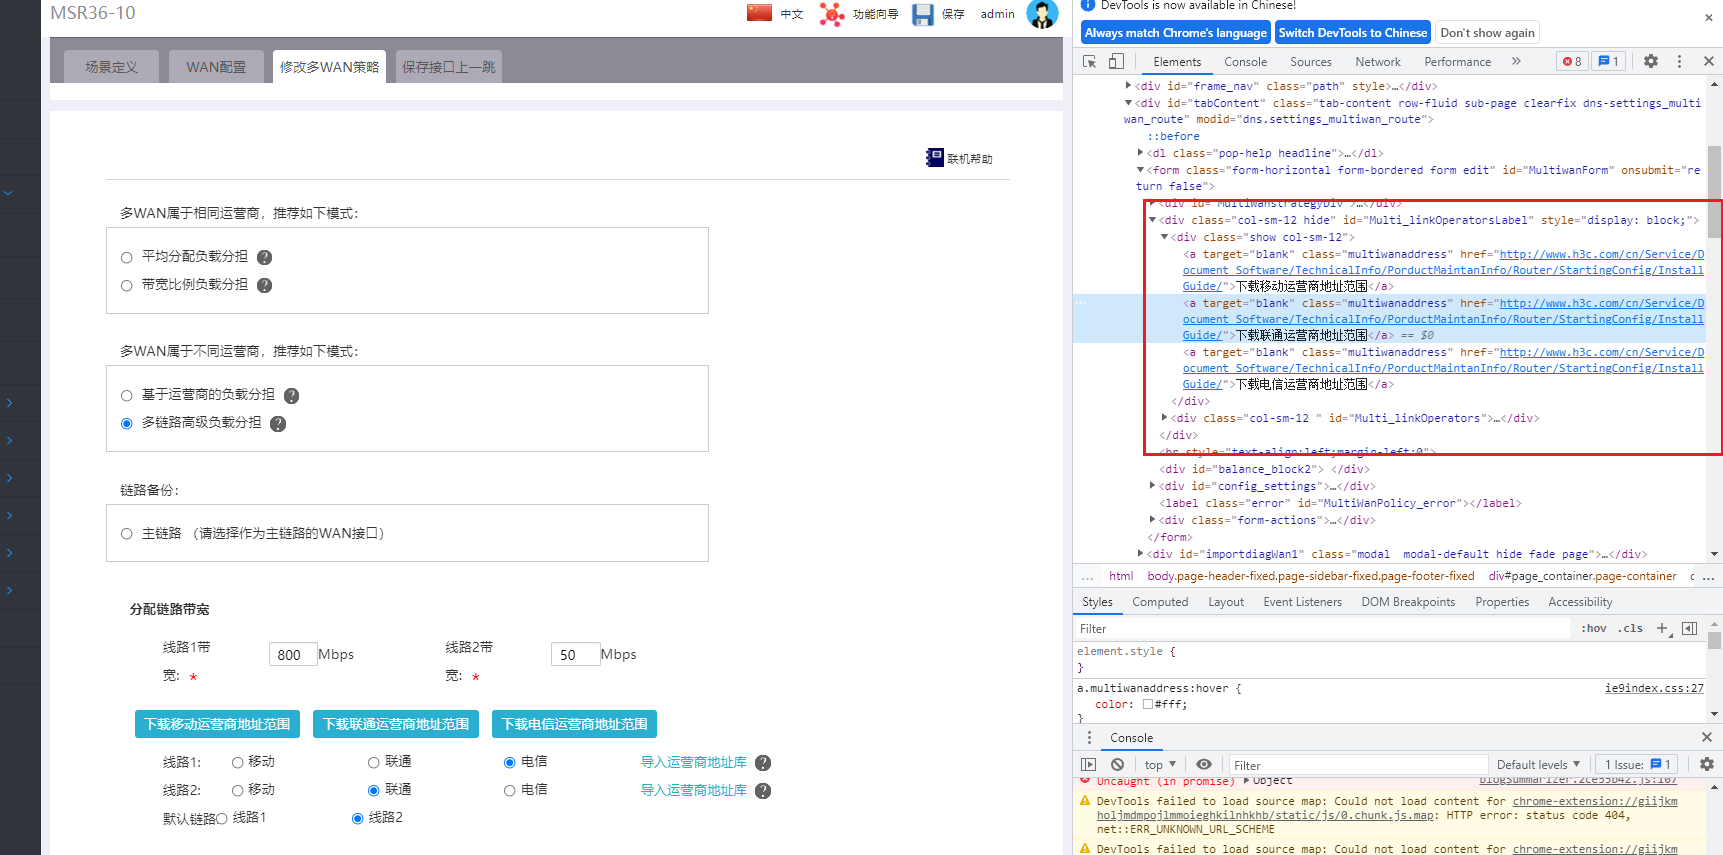Expand the form-actions div node
The height and width of the screenshot is (855, 1723).
click(1153, 520)
